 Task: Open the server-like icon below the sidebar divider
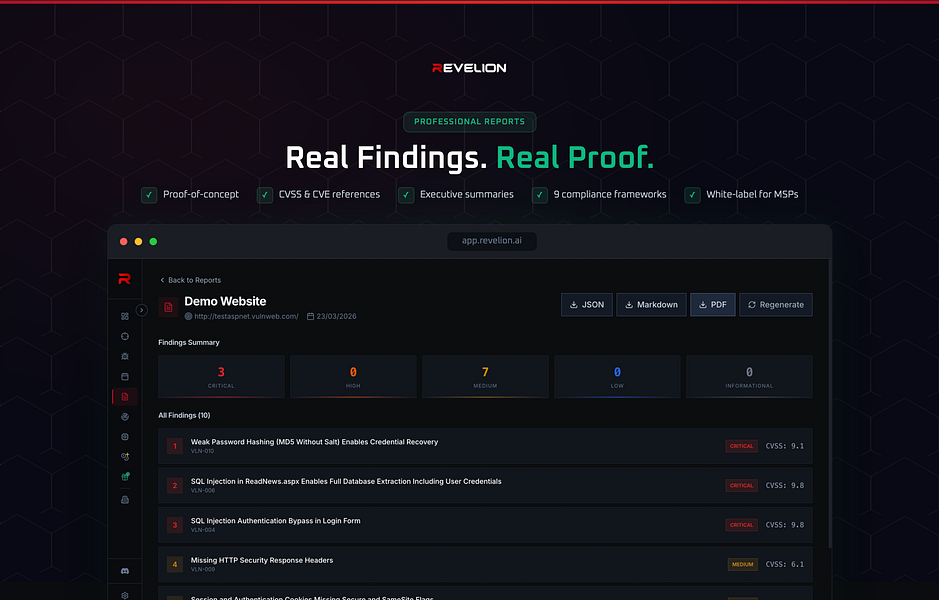(x=125, y=499)
